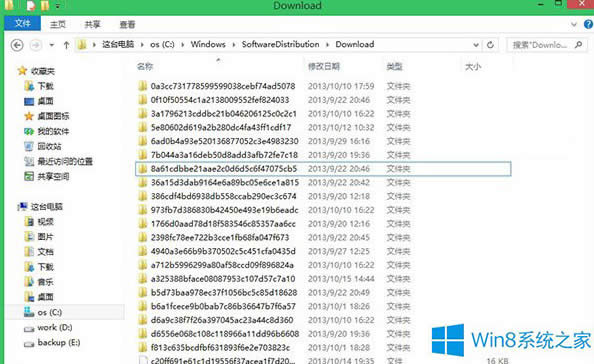Expand the ribbon with the chevron
The width and height of the screenshot is (594, 364).
[574, 25]
